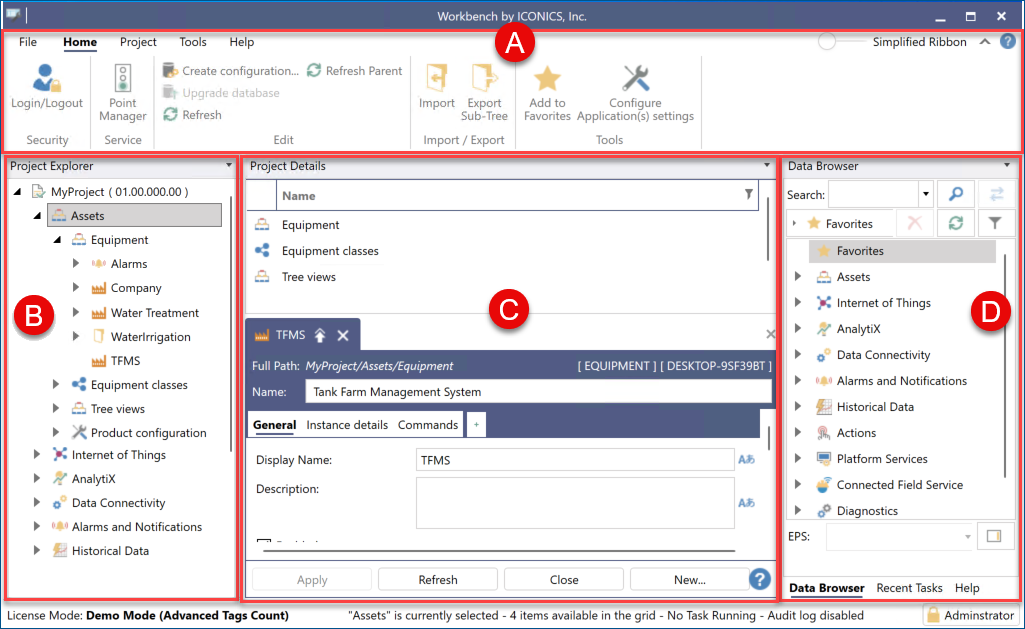This screenshot has height=629, width=1025.
Task: Click Upgrade database in the ribbon
Action: (221, 93)
